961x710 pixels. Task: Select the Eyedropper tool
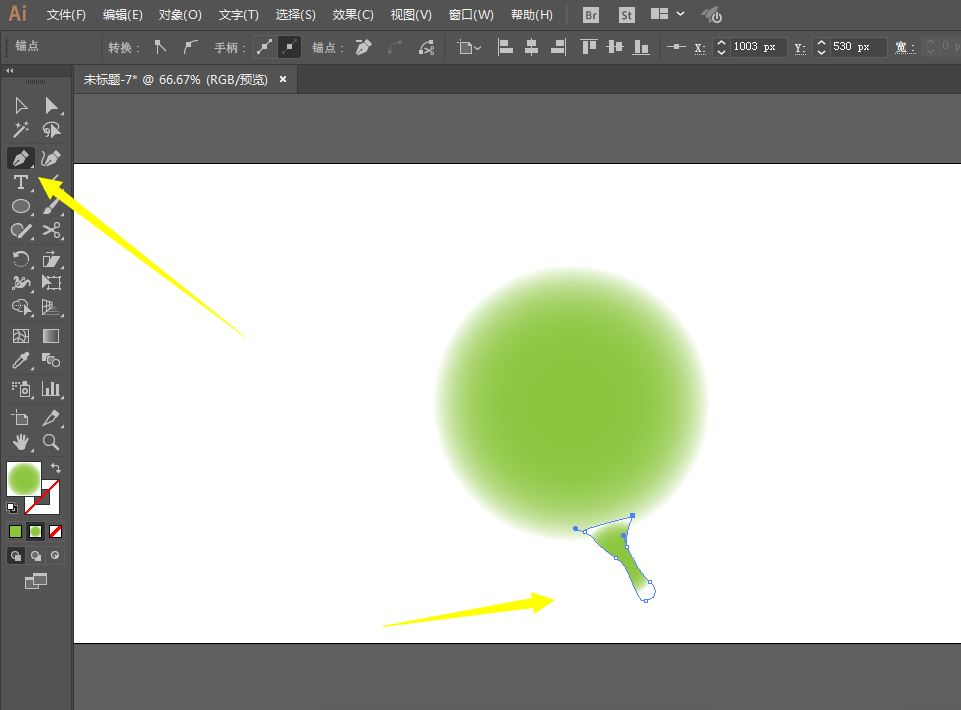[x=20, y=361]
